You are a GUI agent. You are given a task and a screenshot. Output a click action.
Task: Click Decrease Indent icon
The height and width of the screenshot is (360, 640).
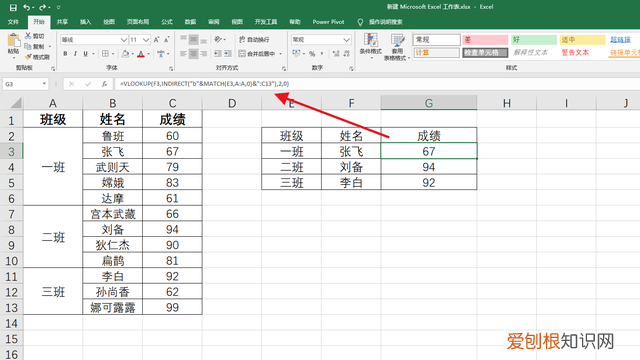[217, 53]
